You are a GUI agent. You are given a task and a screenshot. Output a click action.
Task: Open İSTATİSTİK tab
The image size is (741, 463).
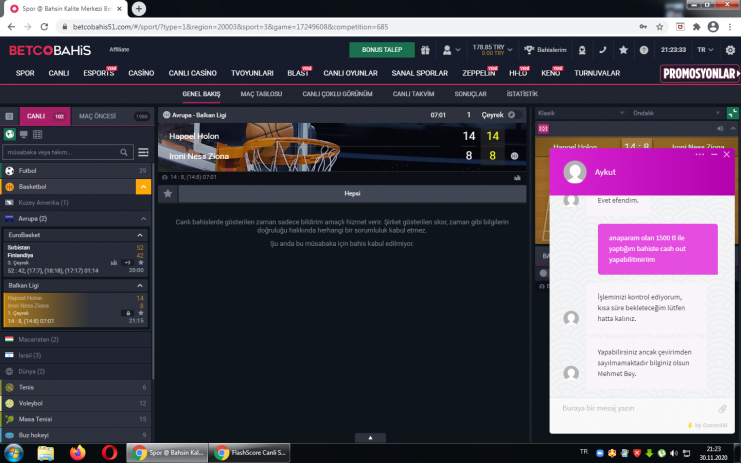click(522, 94)
